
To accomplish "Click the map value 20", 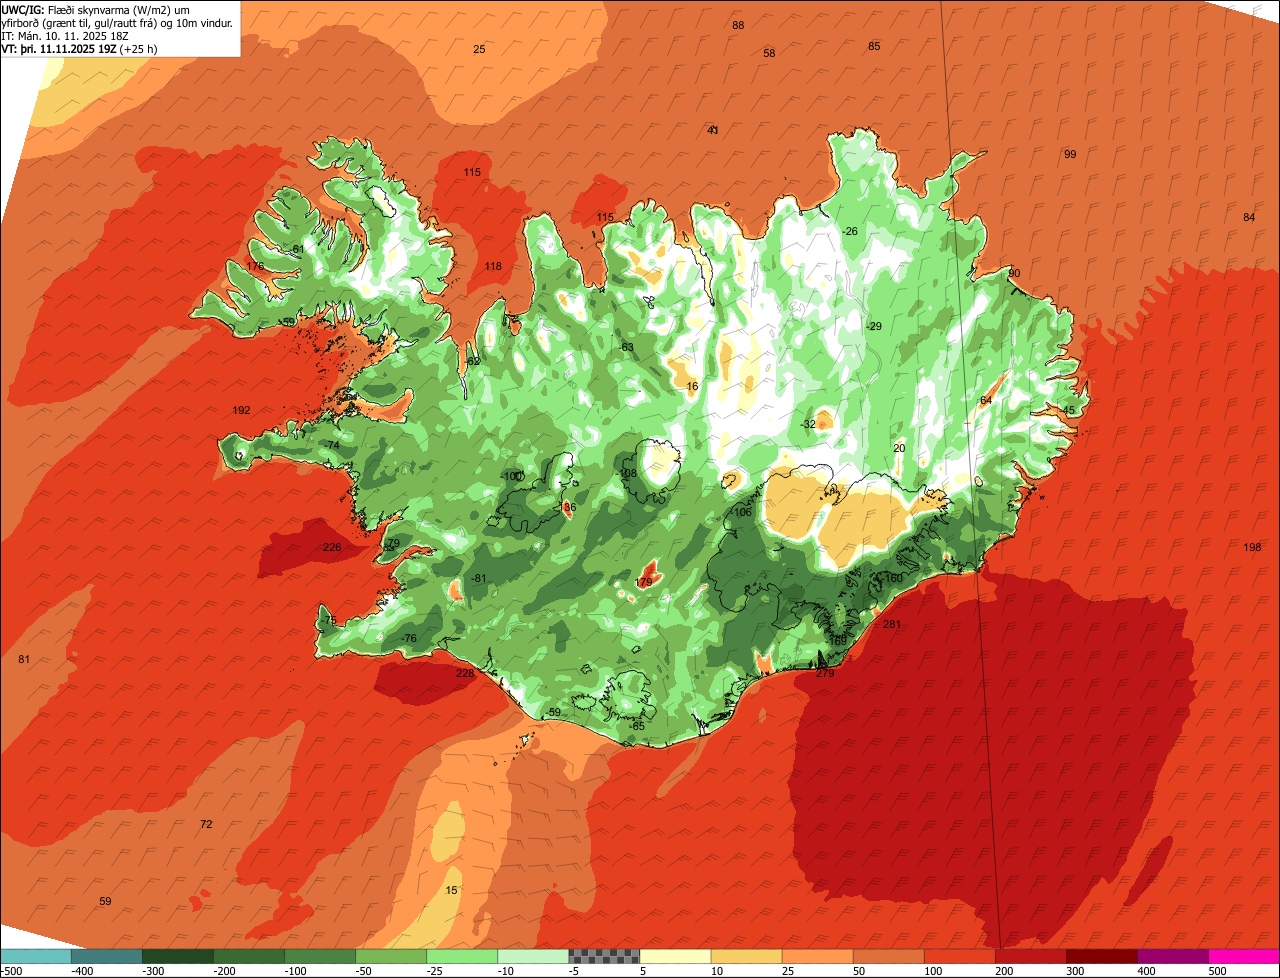I will (899, 448).
